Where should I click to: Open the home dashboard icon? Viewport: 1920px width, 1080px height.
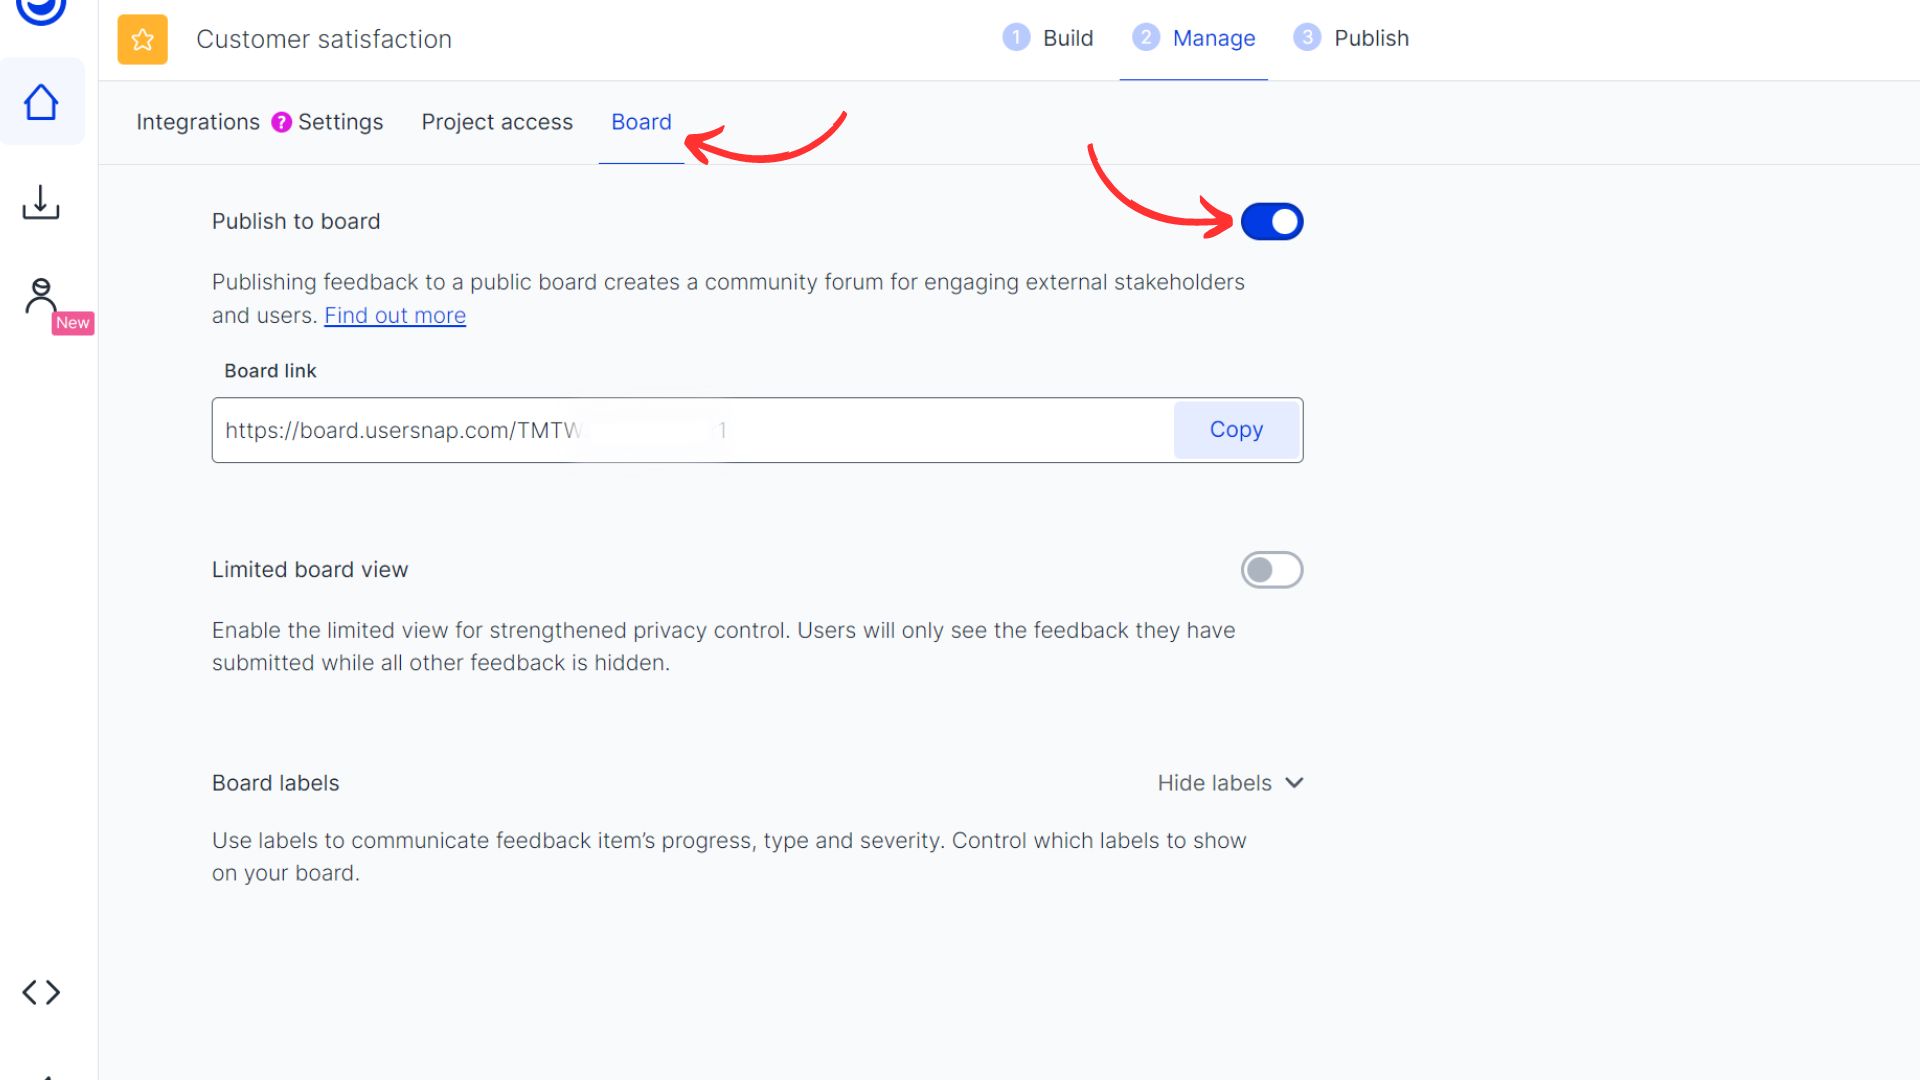tap(41, 102)
